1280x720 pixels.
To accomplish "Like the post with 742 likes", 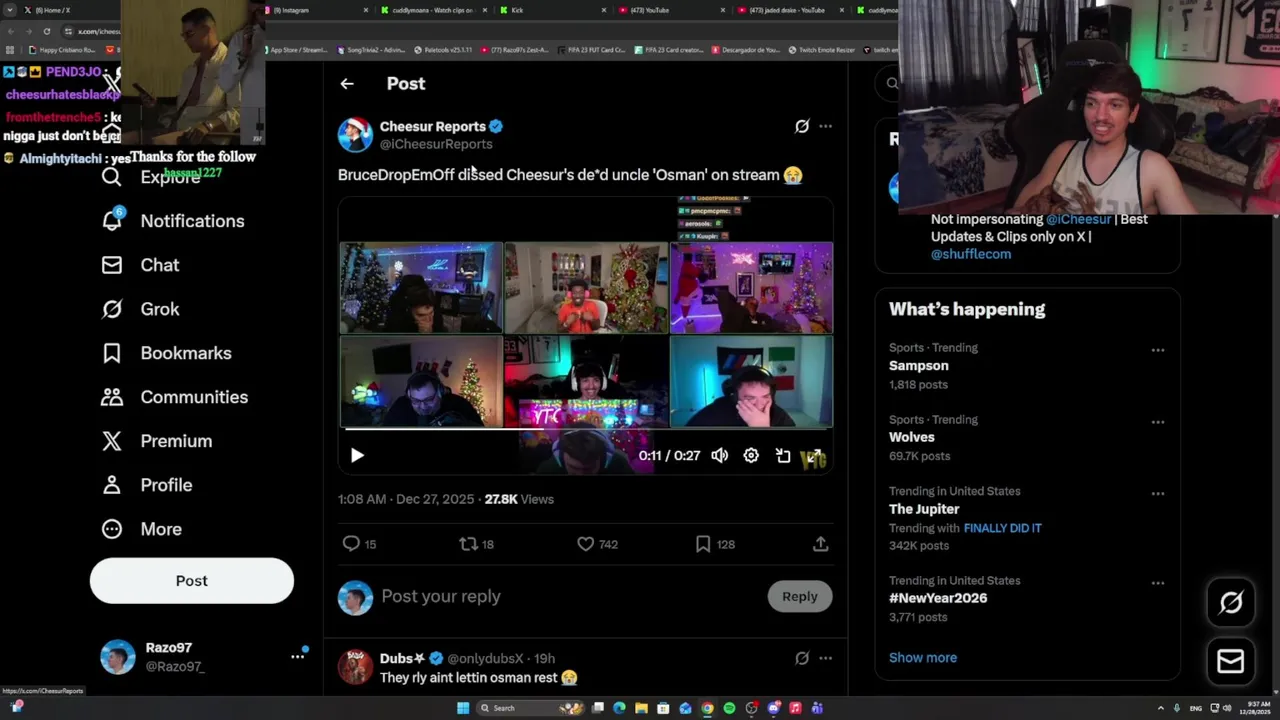I will click(597, 544).
